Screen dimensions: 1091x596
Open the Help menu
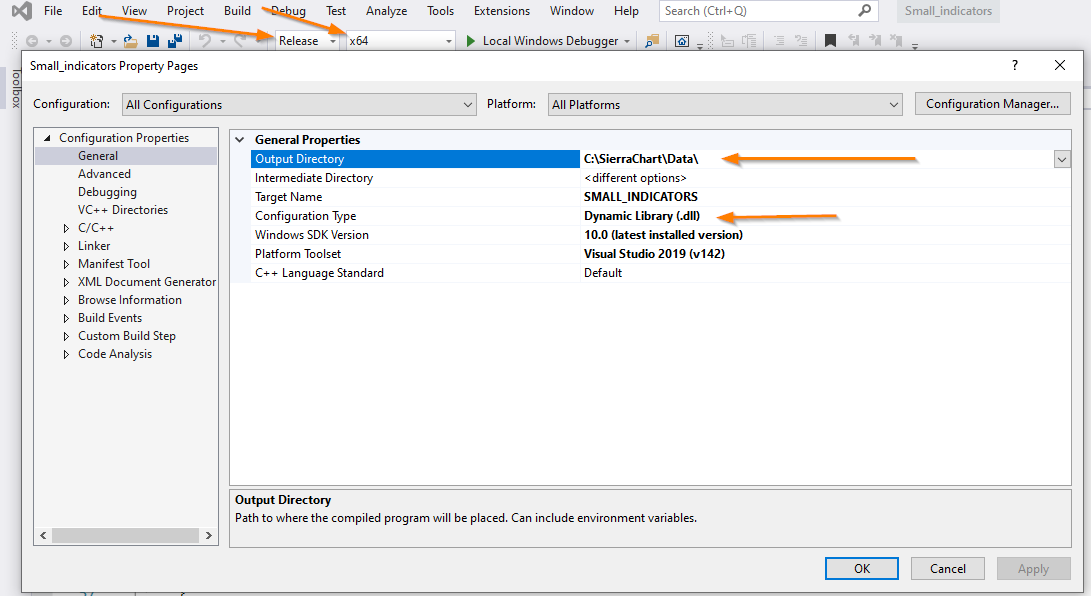pos(626,10)
